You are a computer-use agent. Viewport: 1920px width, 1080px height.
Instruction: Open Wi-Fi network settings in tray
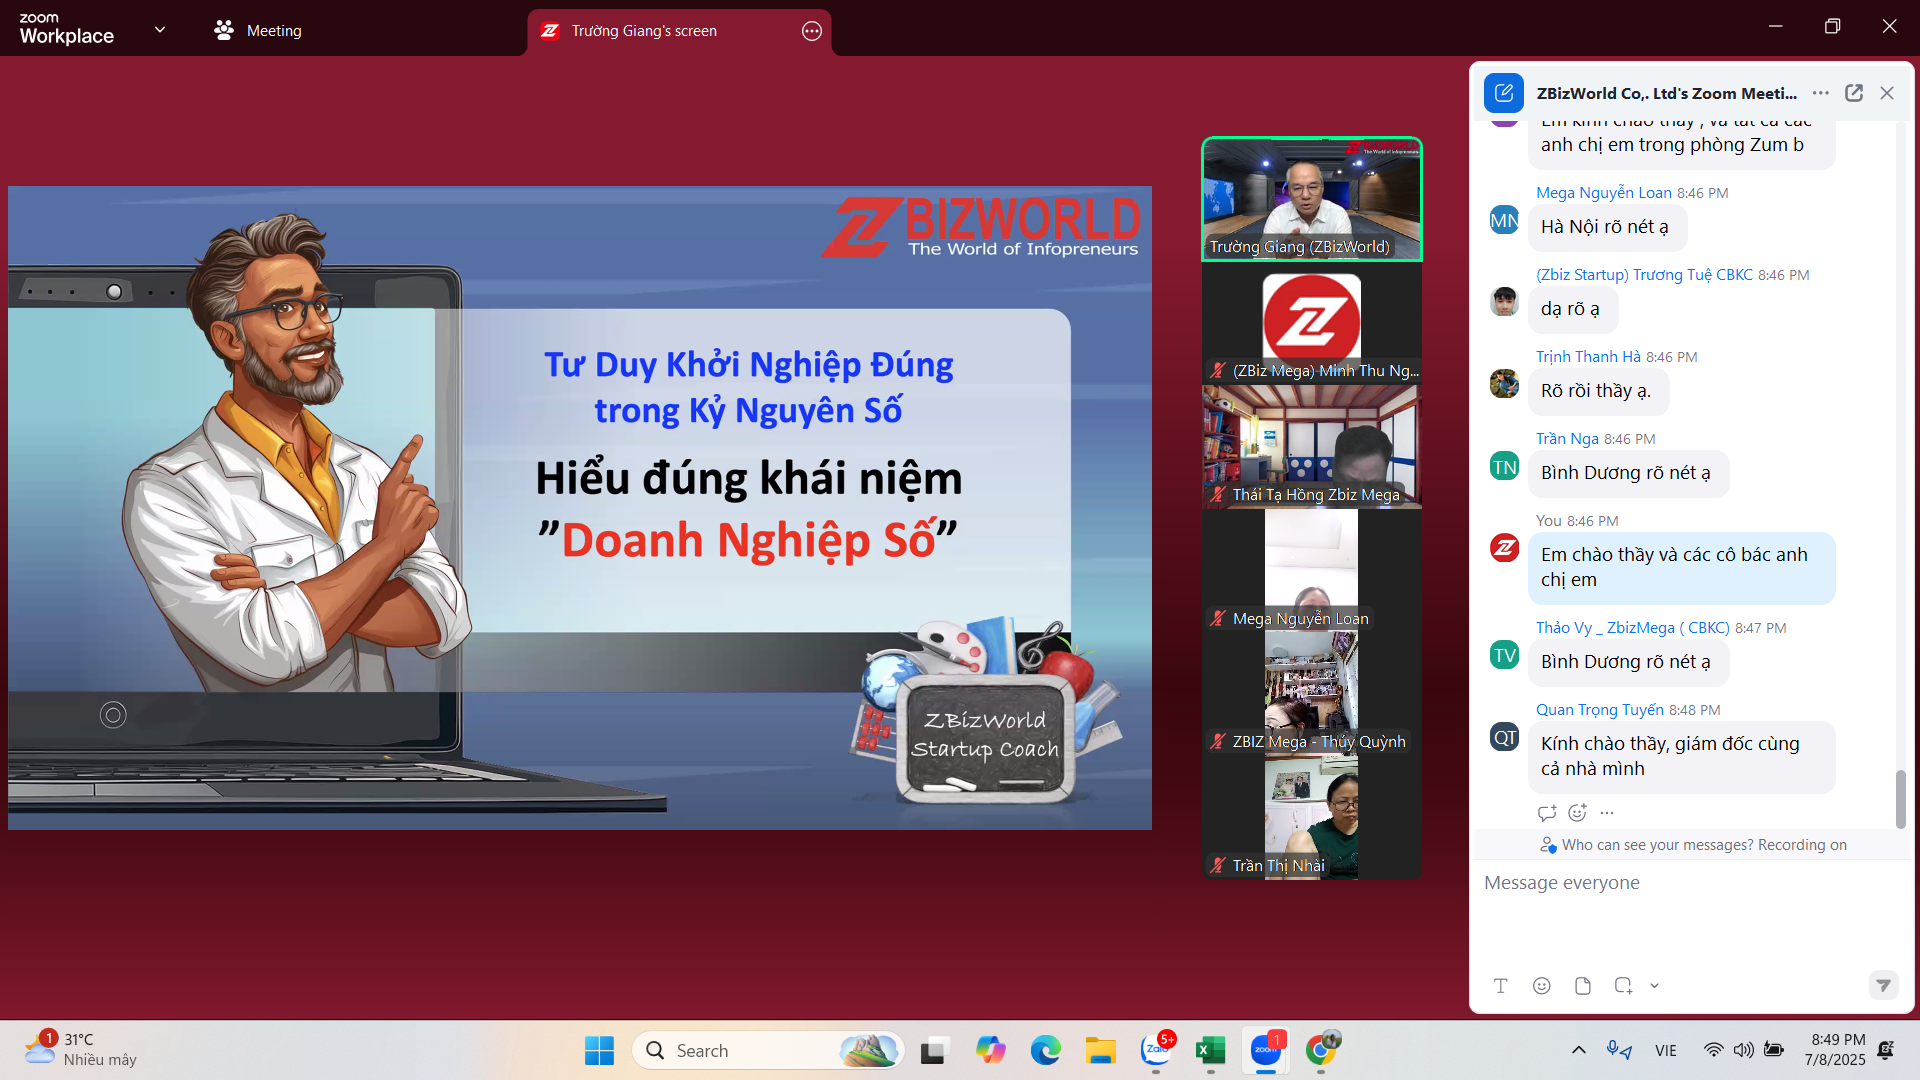1713,1050
